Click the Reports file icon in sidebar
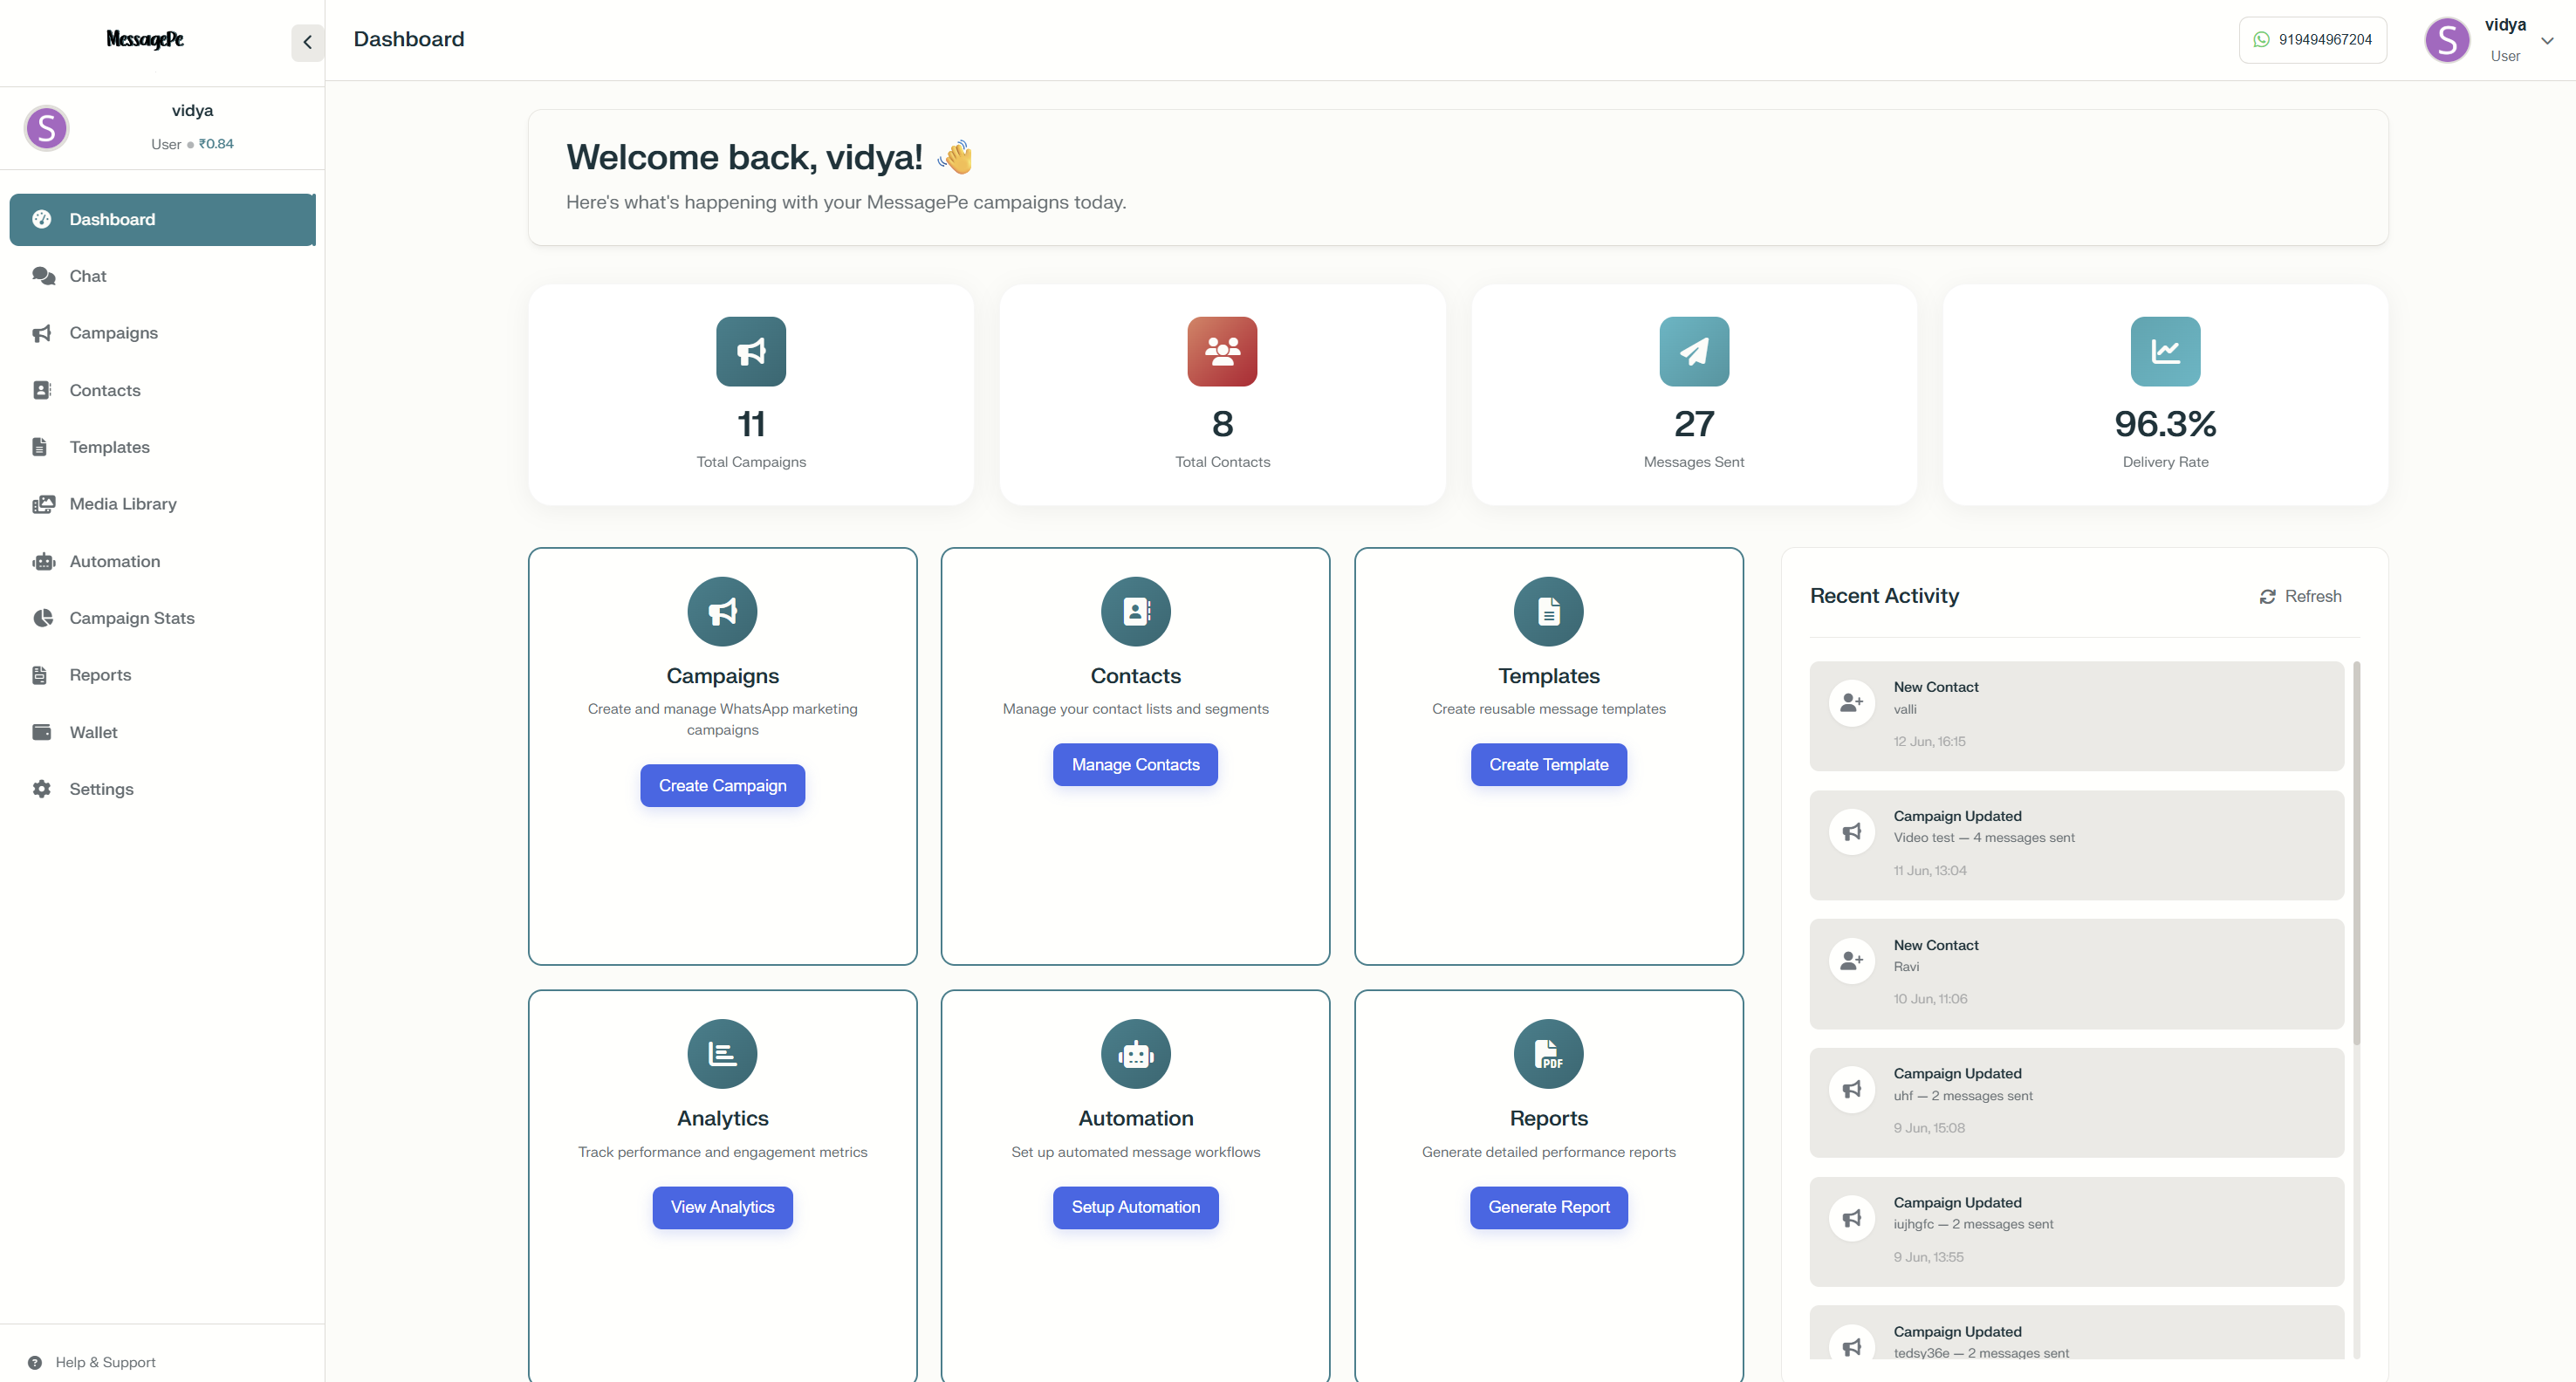The height and width of the screenshot is (1382, 2576). 40,675
